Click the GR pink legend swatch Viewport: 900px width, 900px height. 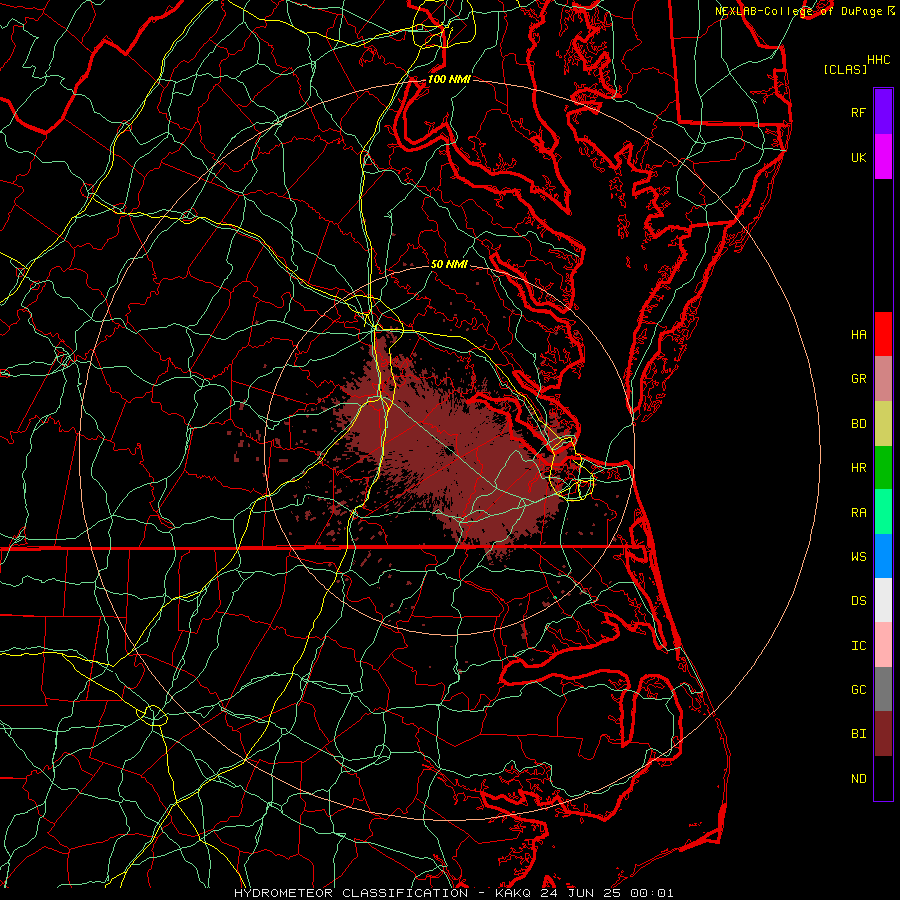[883, 378]
